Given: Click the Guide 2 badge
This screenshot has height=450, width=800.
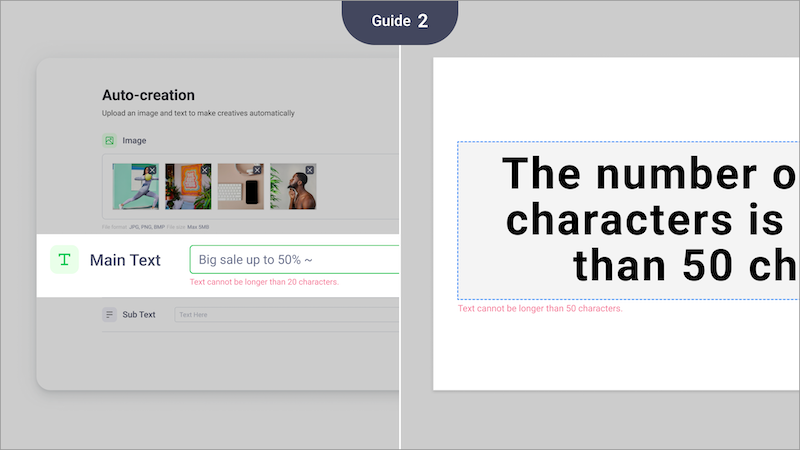Looking at the screenshot, I should (400, 22).
